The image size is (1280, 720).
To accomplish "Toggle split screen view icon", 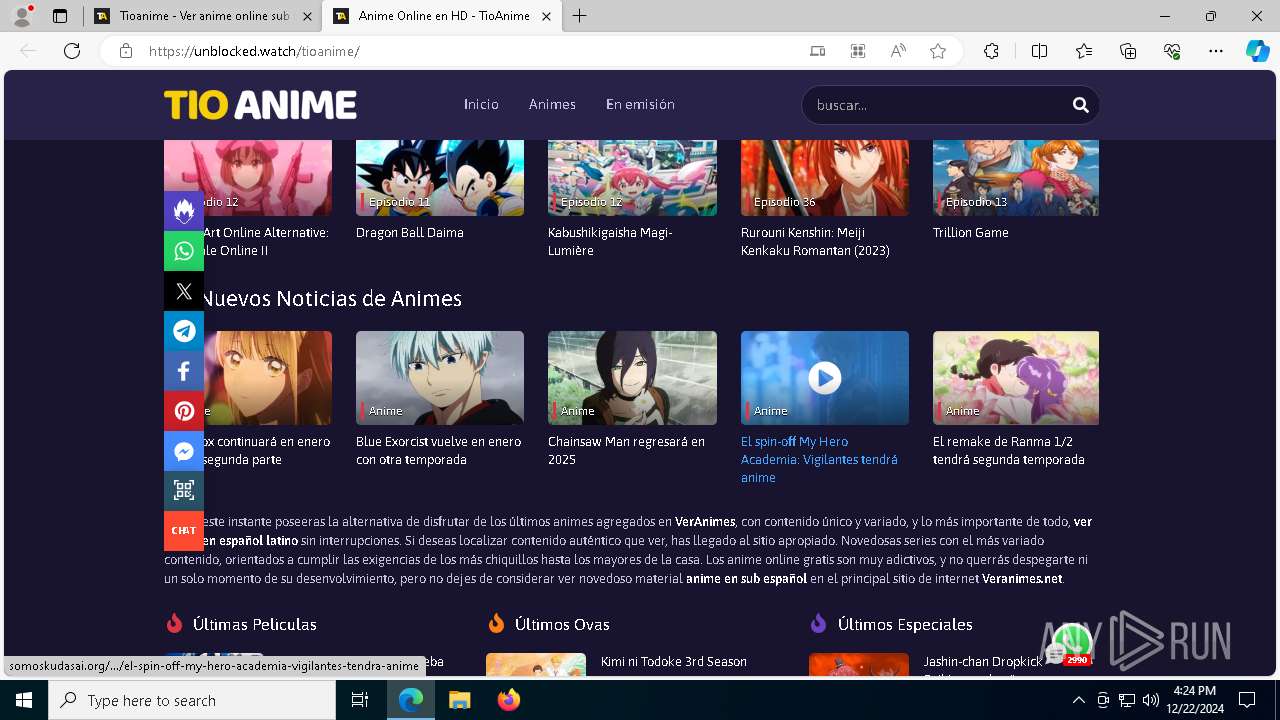I will click(x=1039, y=51).
